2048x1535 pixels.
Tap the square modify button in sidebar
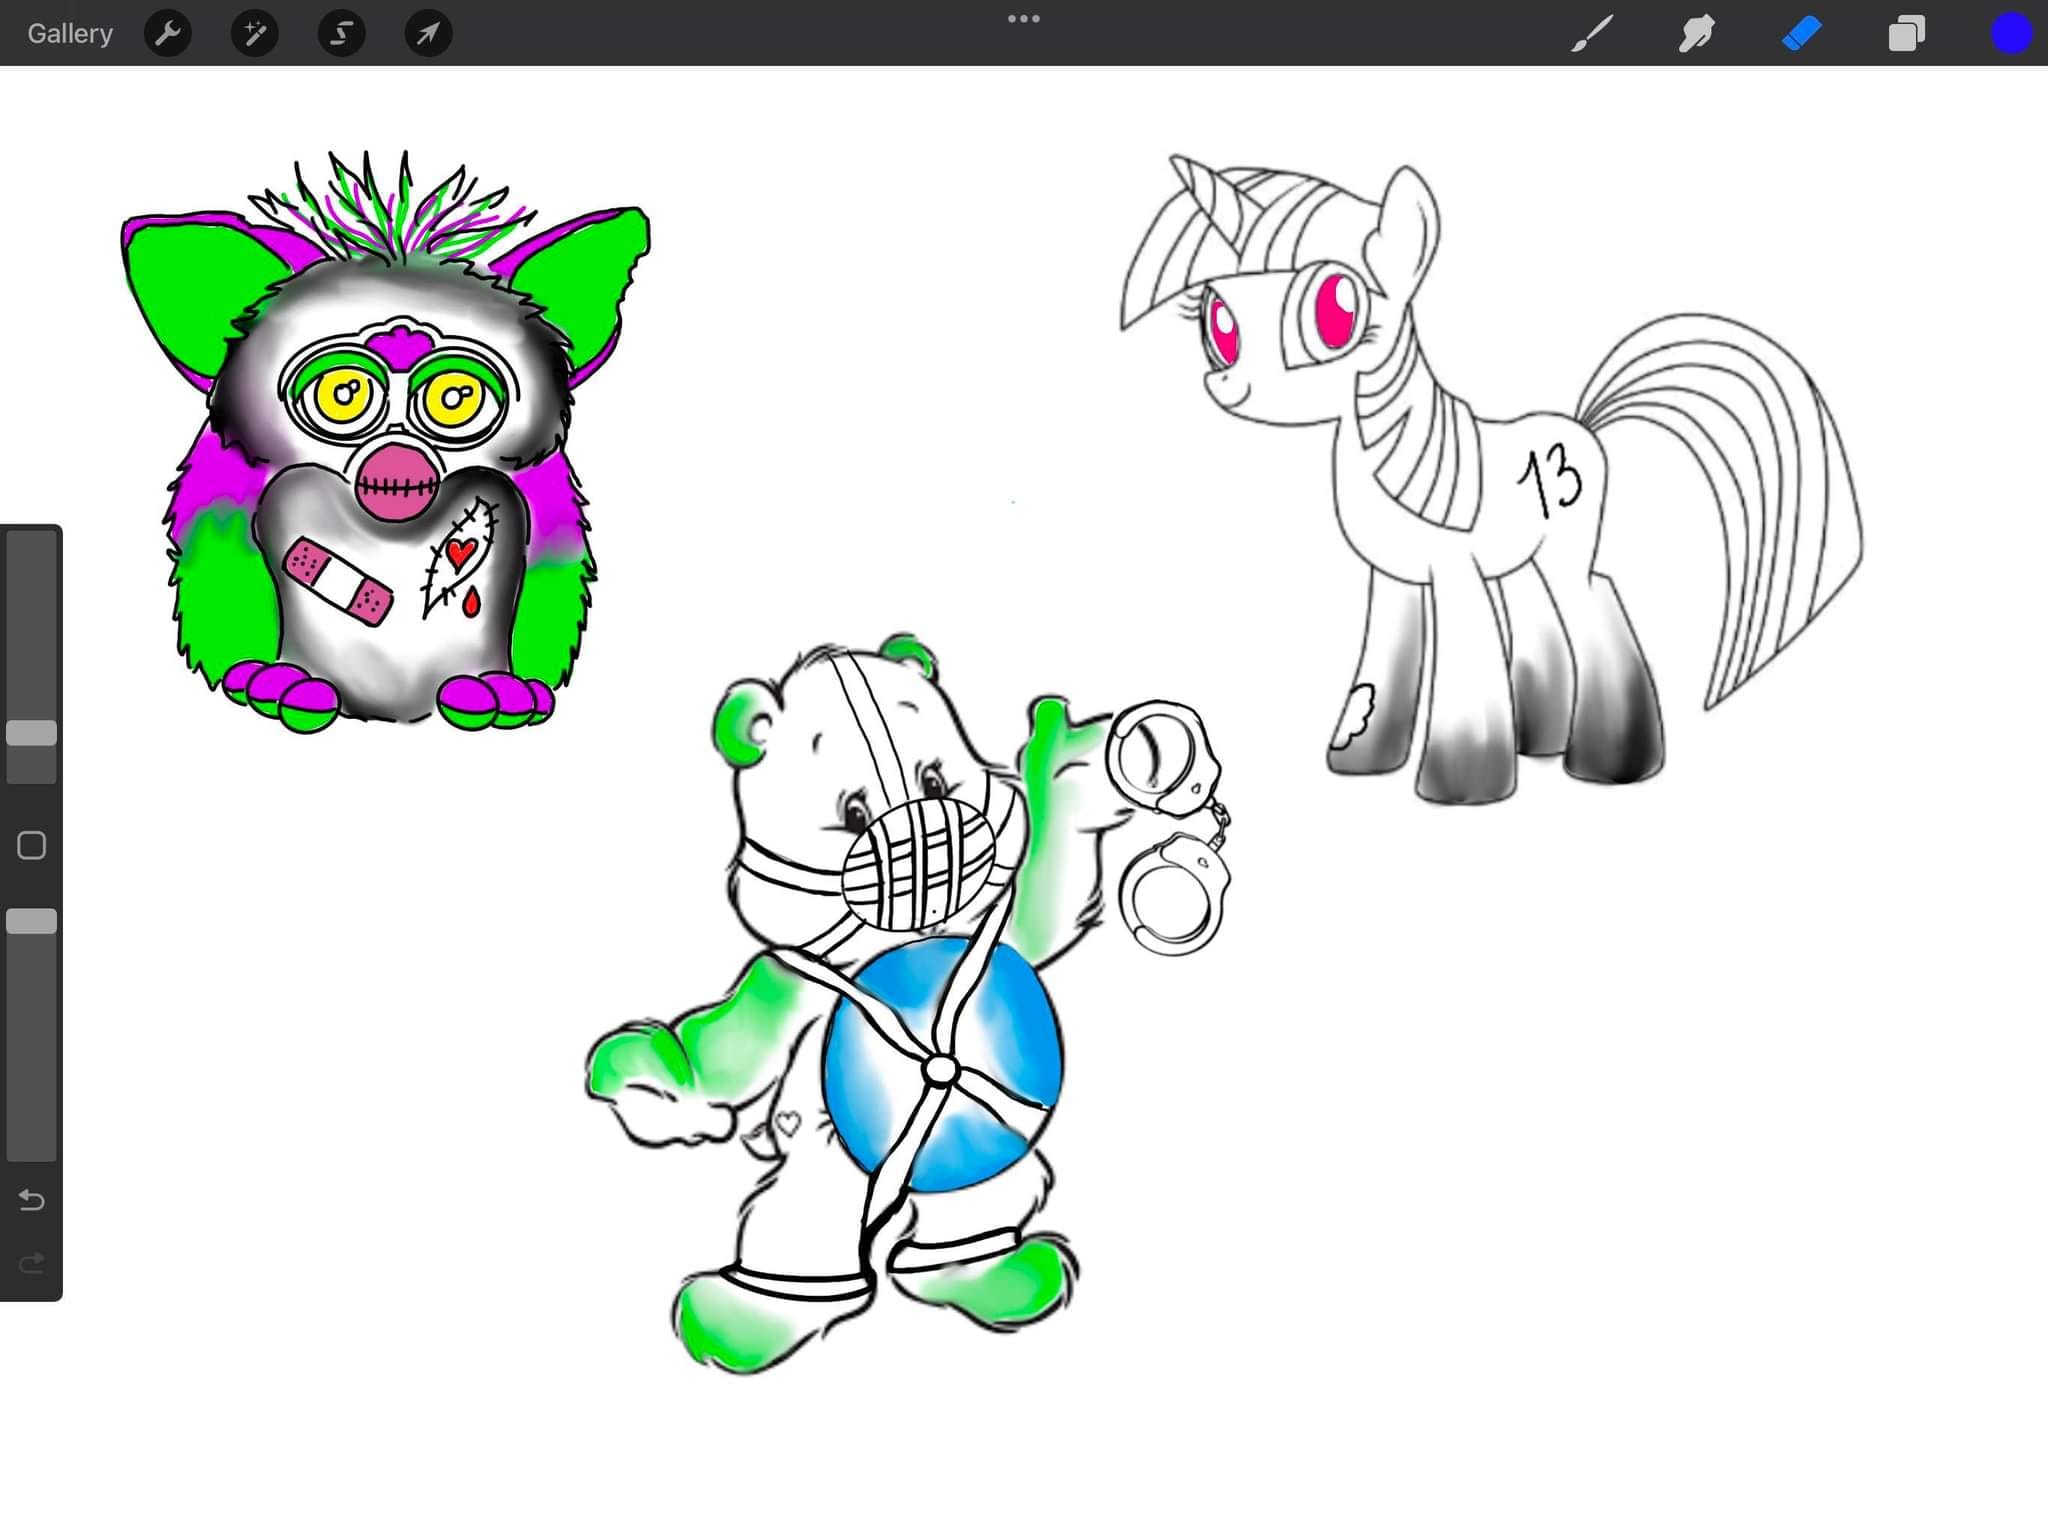(x=32, y=846)
